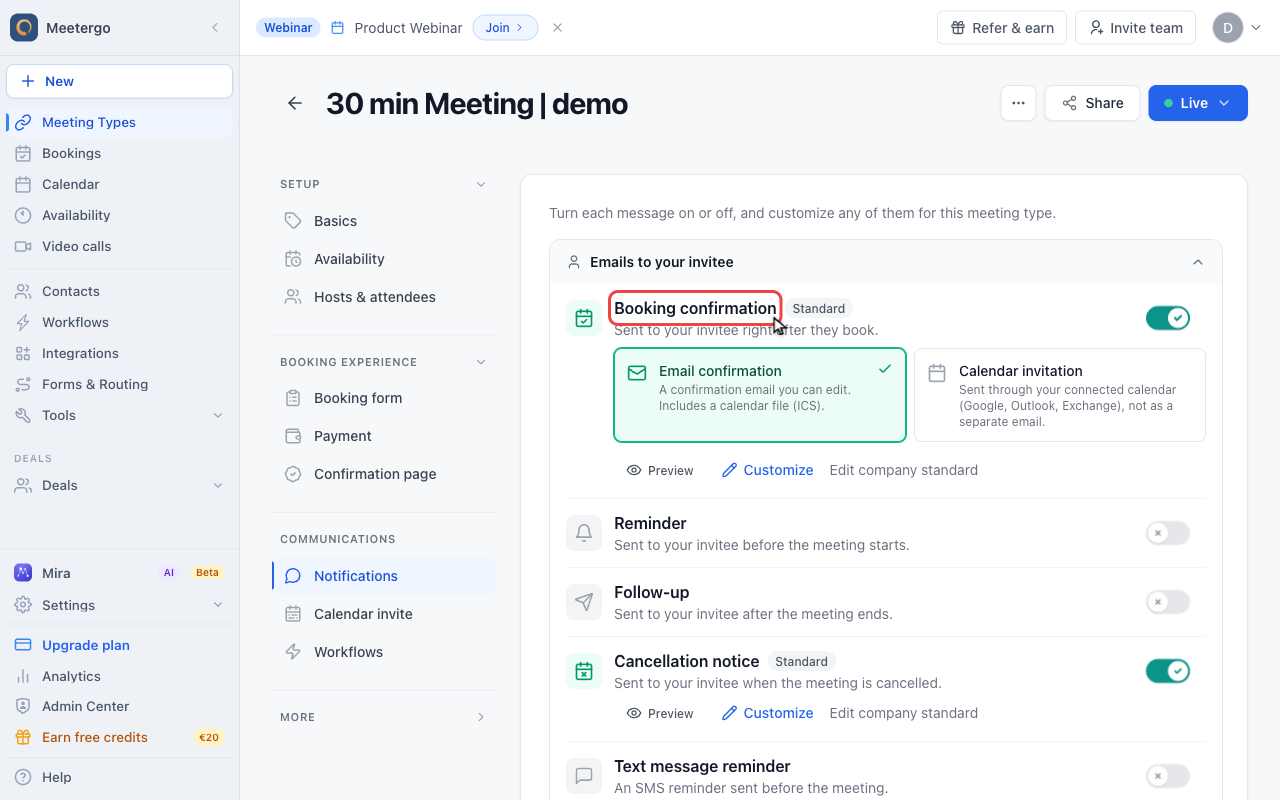The image size is (1280, 800).
Task: Join the Product Webinar
Action: point(505,28)
